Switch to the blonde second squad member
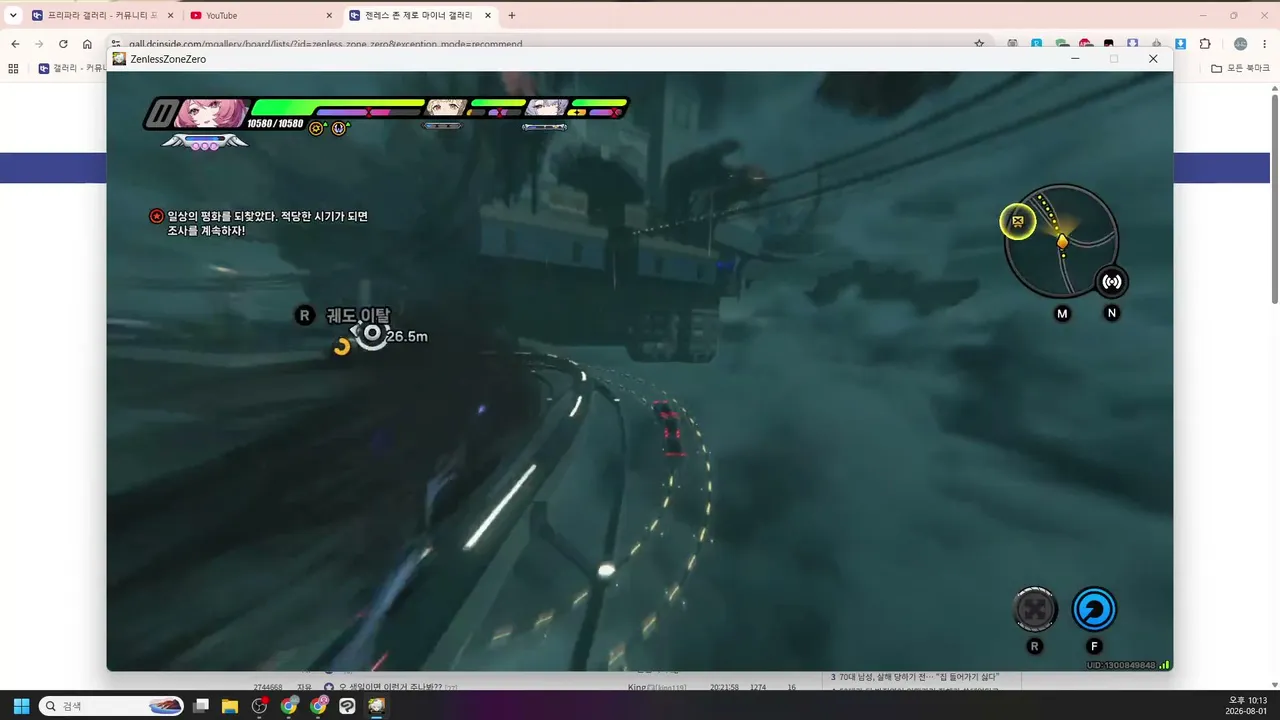Image resolution: width=1280 pixels, height=720 pixels. [446, 107]
